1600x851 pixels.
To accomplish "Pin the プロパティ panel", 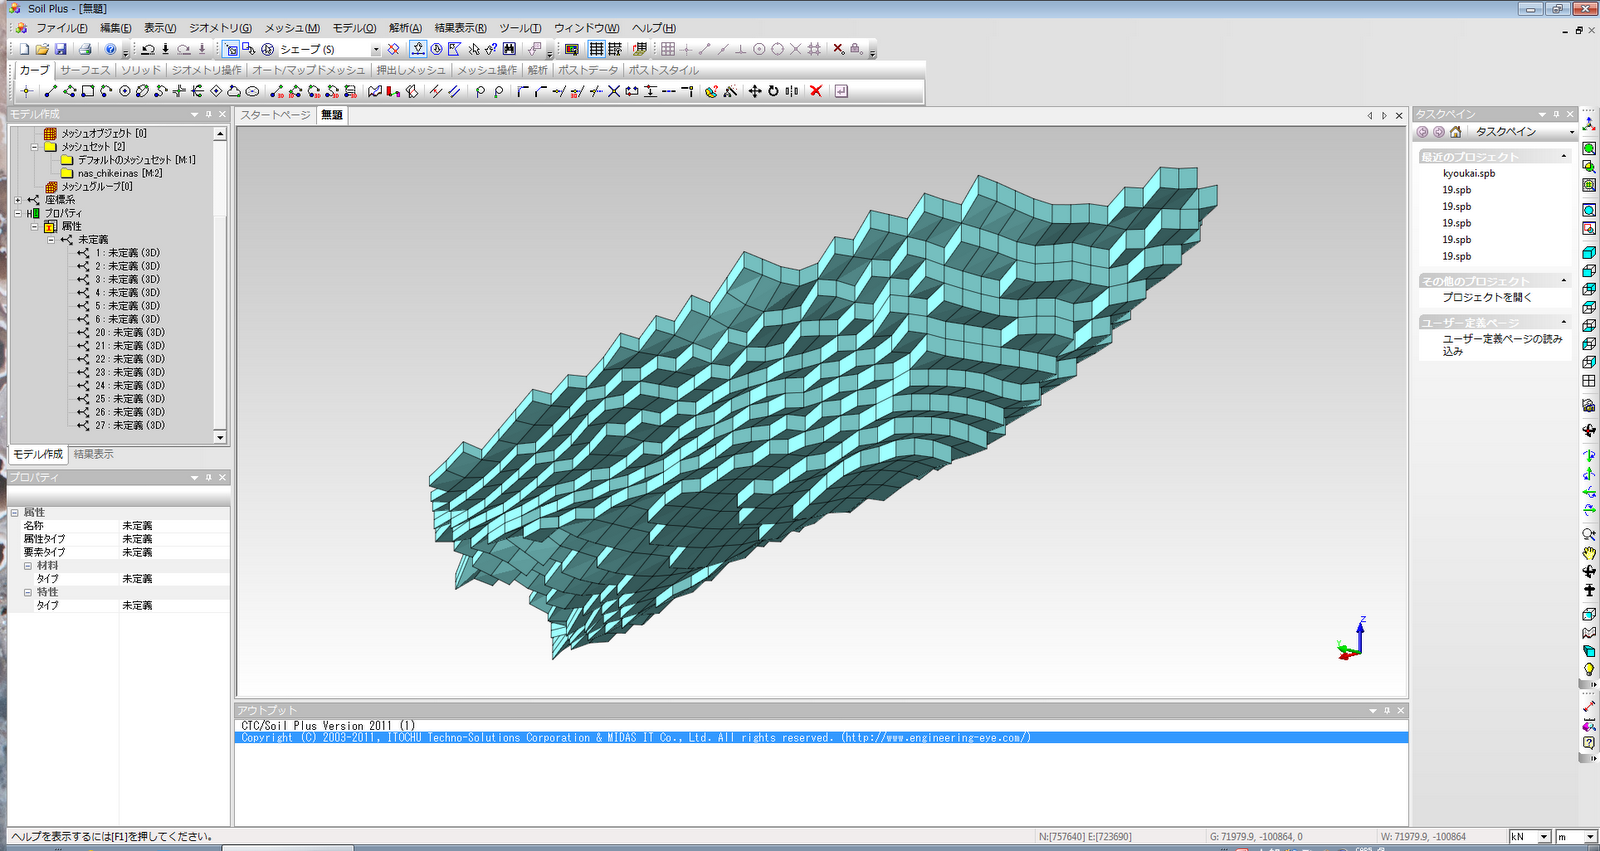I will [208, 478].
